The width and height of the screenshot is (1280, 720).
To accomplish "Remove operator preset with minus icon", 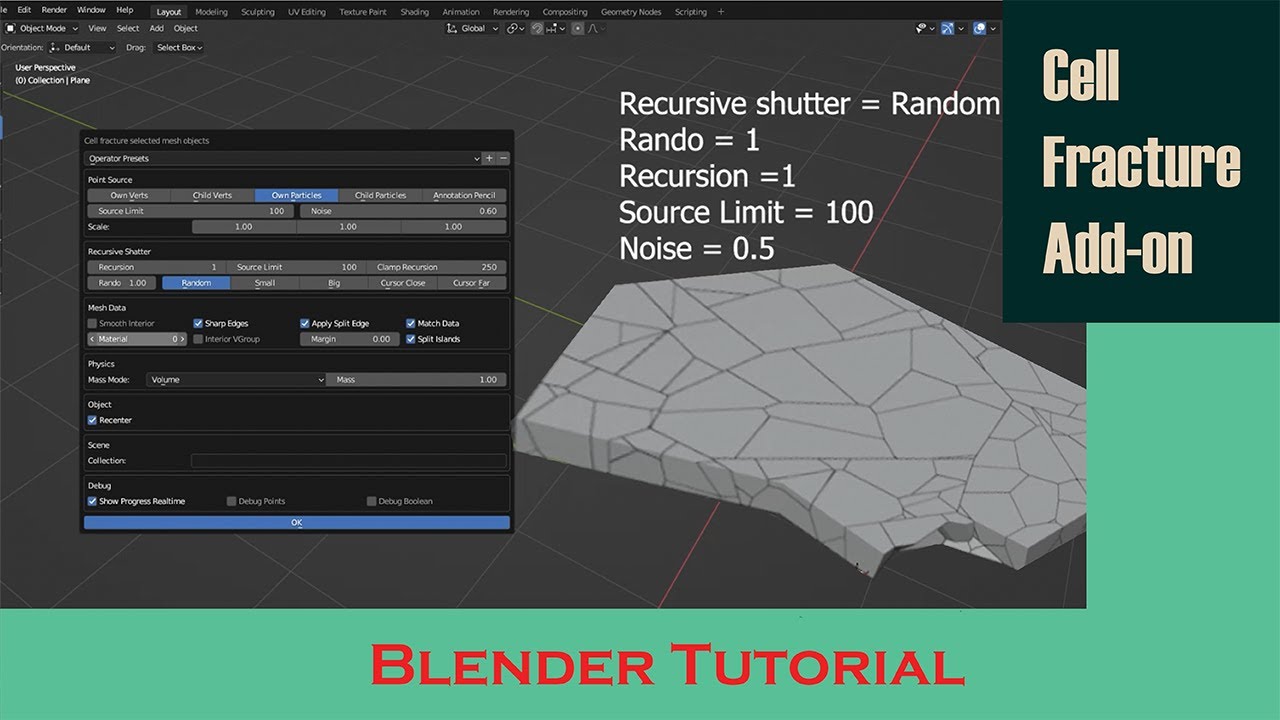I will coord(503,158).
